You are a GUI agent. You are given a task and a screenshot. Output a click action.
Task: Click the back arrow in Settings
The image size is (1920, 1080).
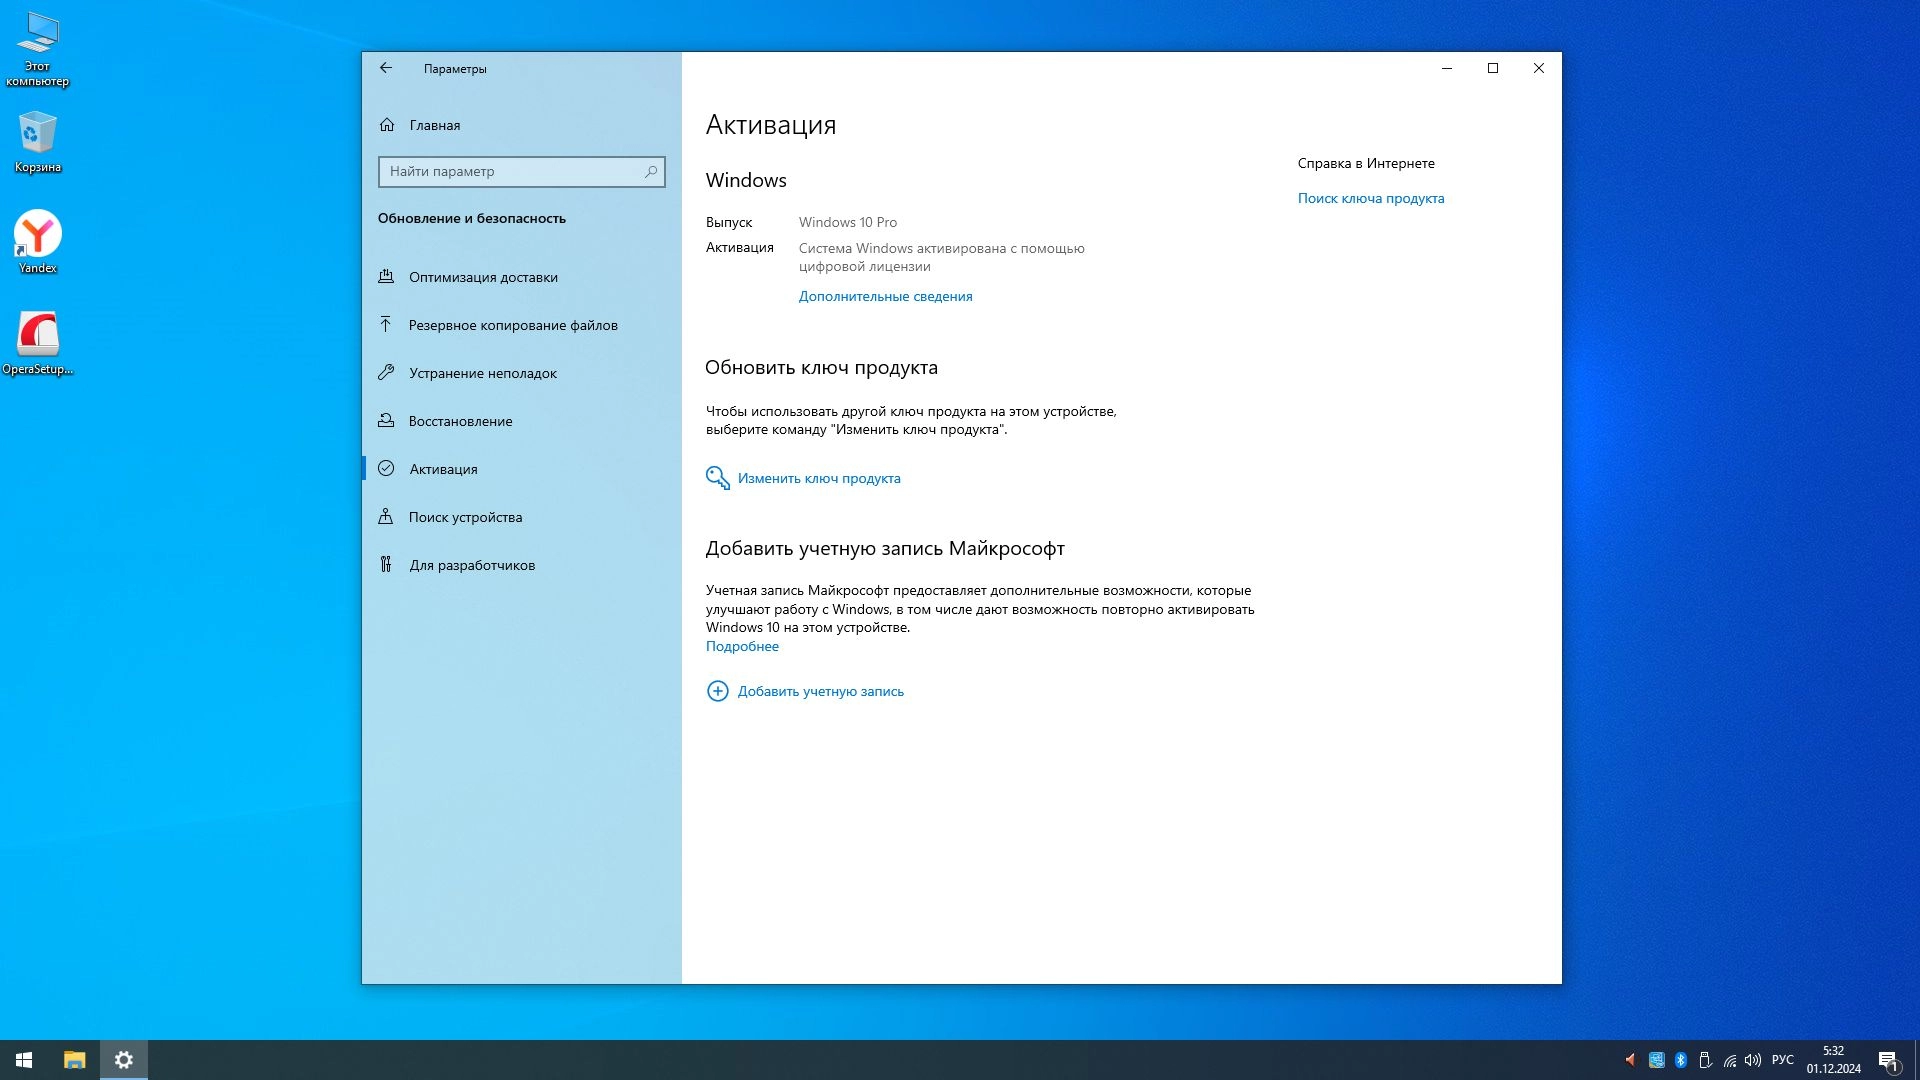point(386,68)
